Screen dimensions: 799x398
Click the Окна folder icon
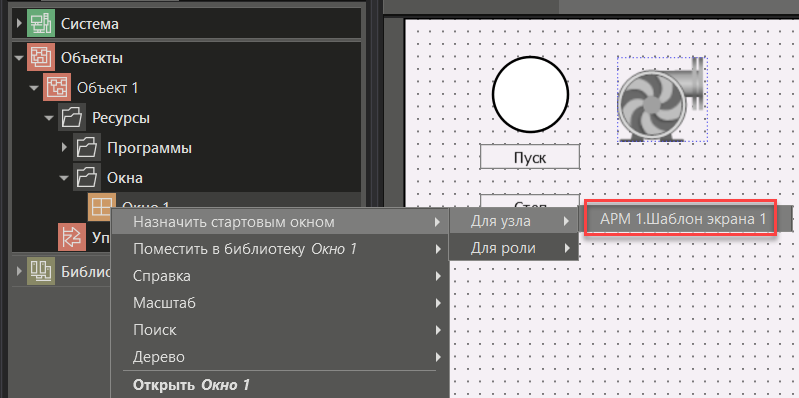click(87, 178)
